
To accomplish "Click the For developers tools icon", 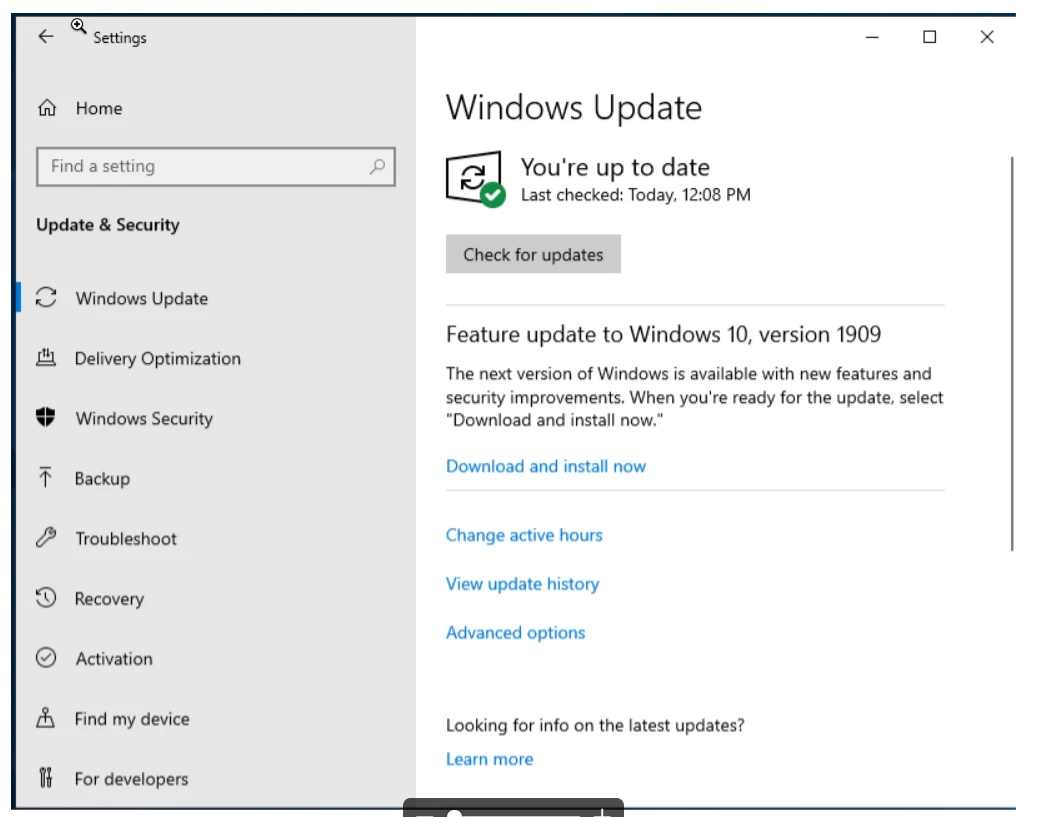I will click(45, 778).
